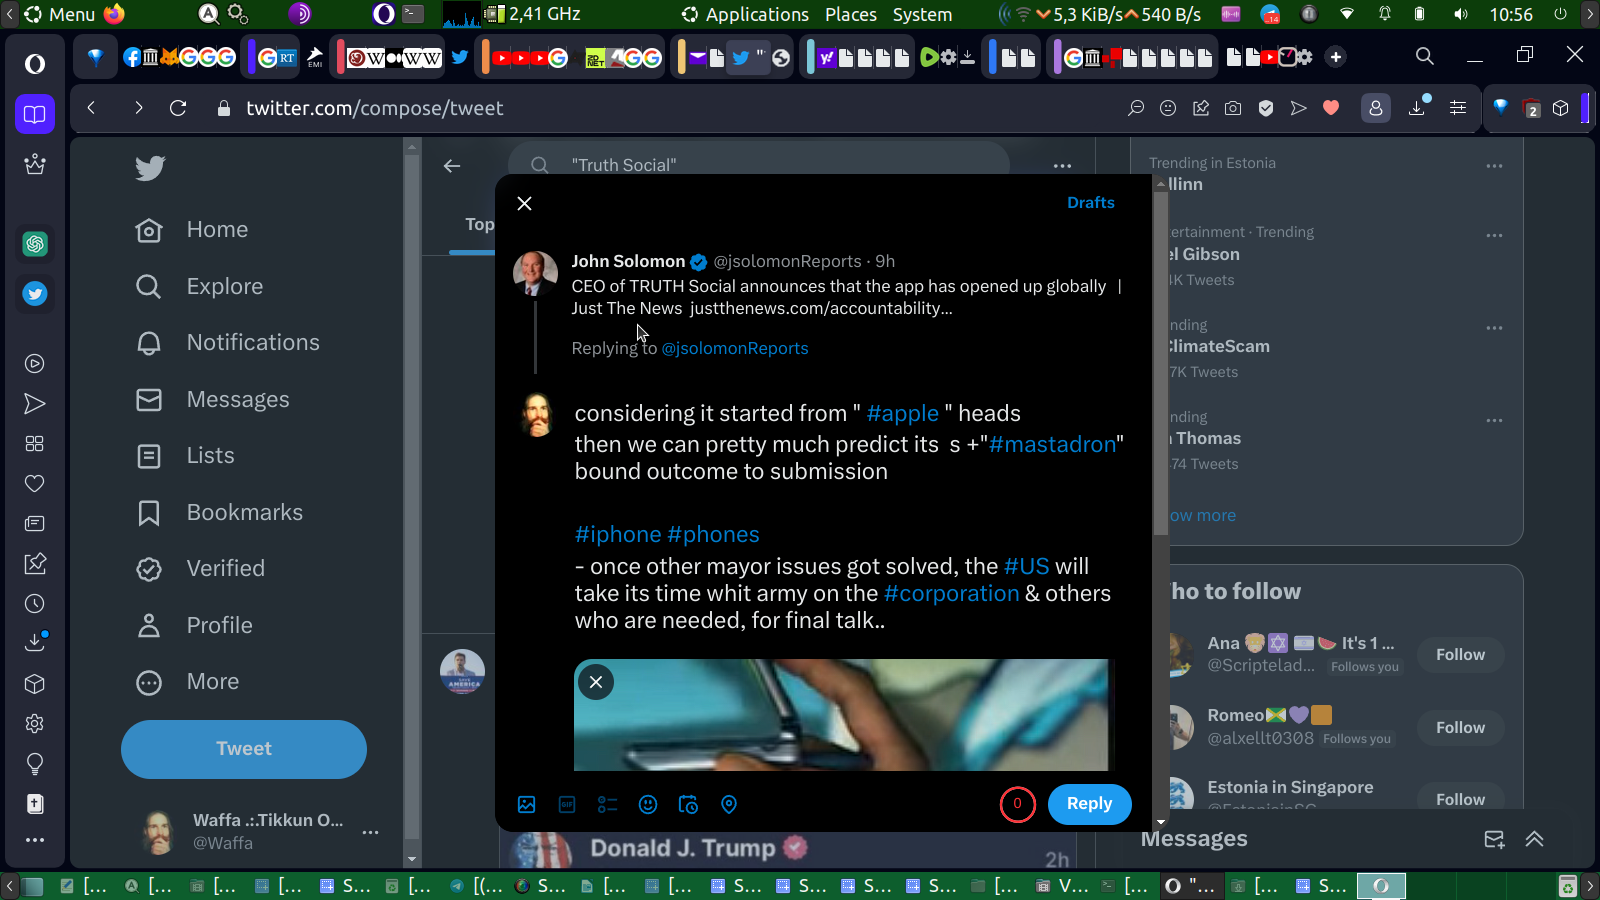This screenshot has height=900, width=1600.
Task: Follow Romeo @alxellt0308
Action: 1460,728
